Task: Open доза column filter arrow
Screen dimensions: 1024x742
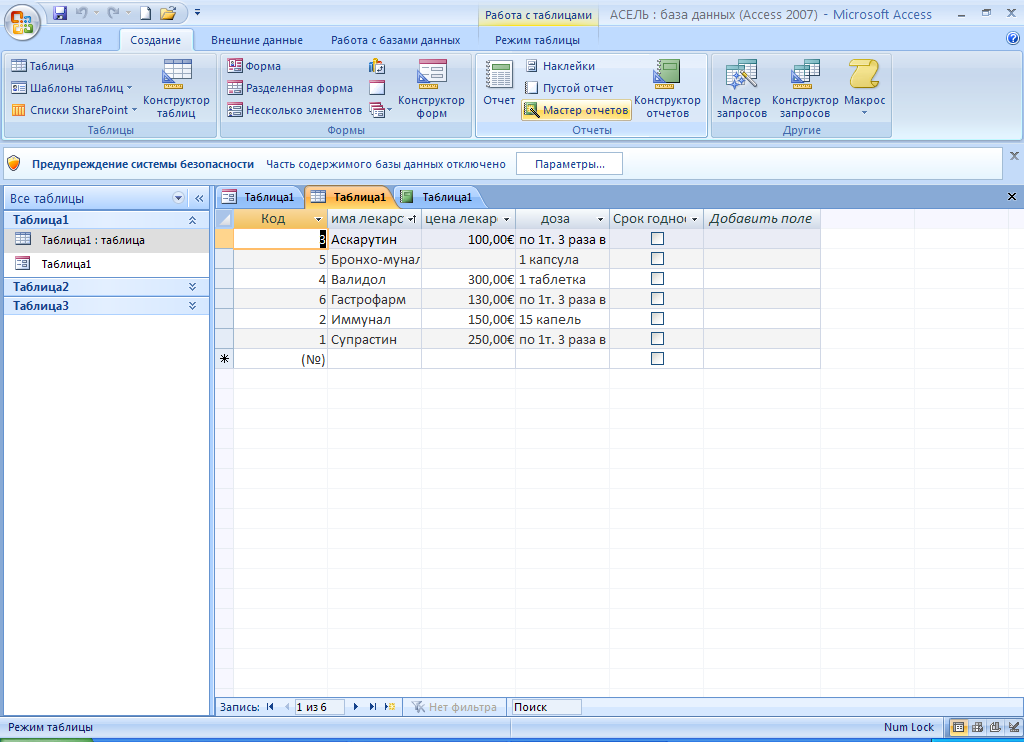Action: click(600, 219)
